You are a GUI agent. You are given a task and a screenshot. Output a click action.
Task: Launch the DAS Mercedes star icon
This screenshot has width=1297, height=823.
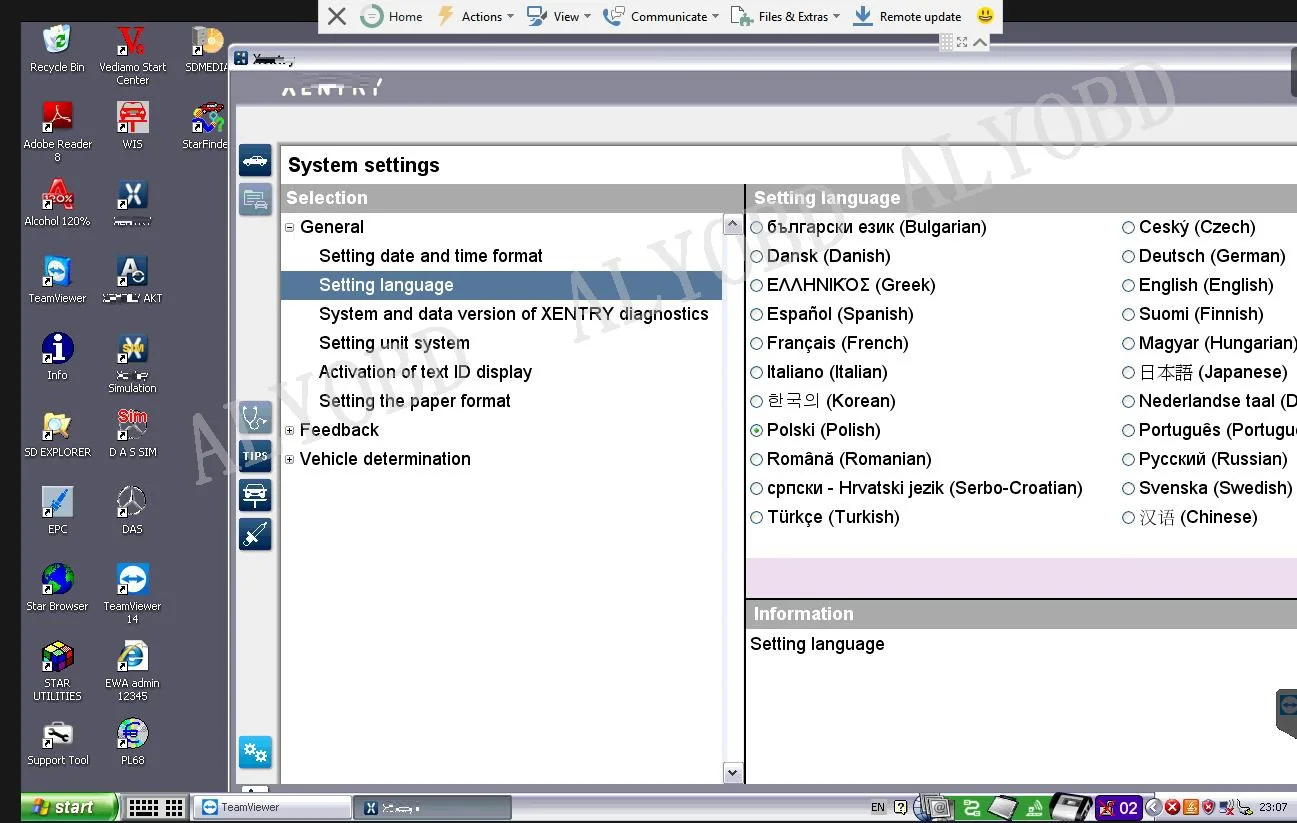(x=132, y=511)
